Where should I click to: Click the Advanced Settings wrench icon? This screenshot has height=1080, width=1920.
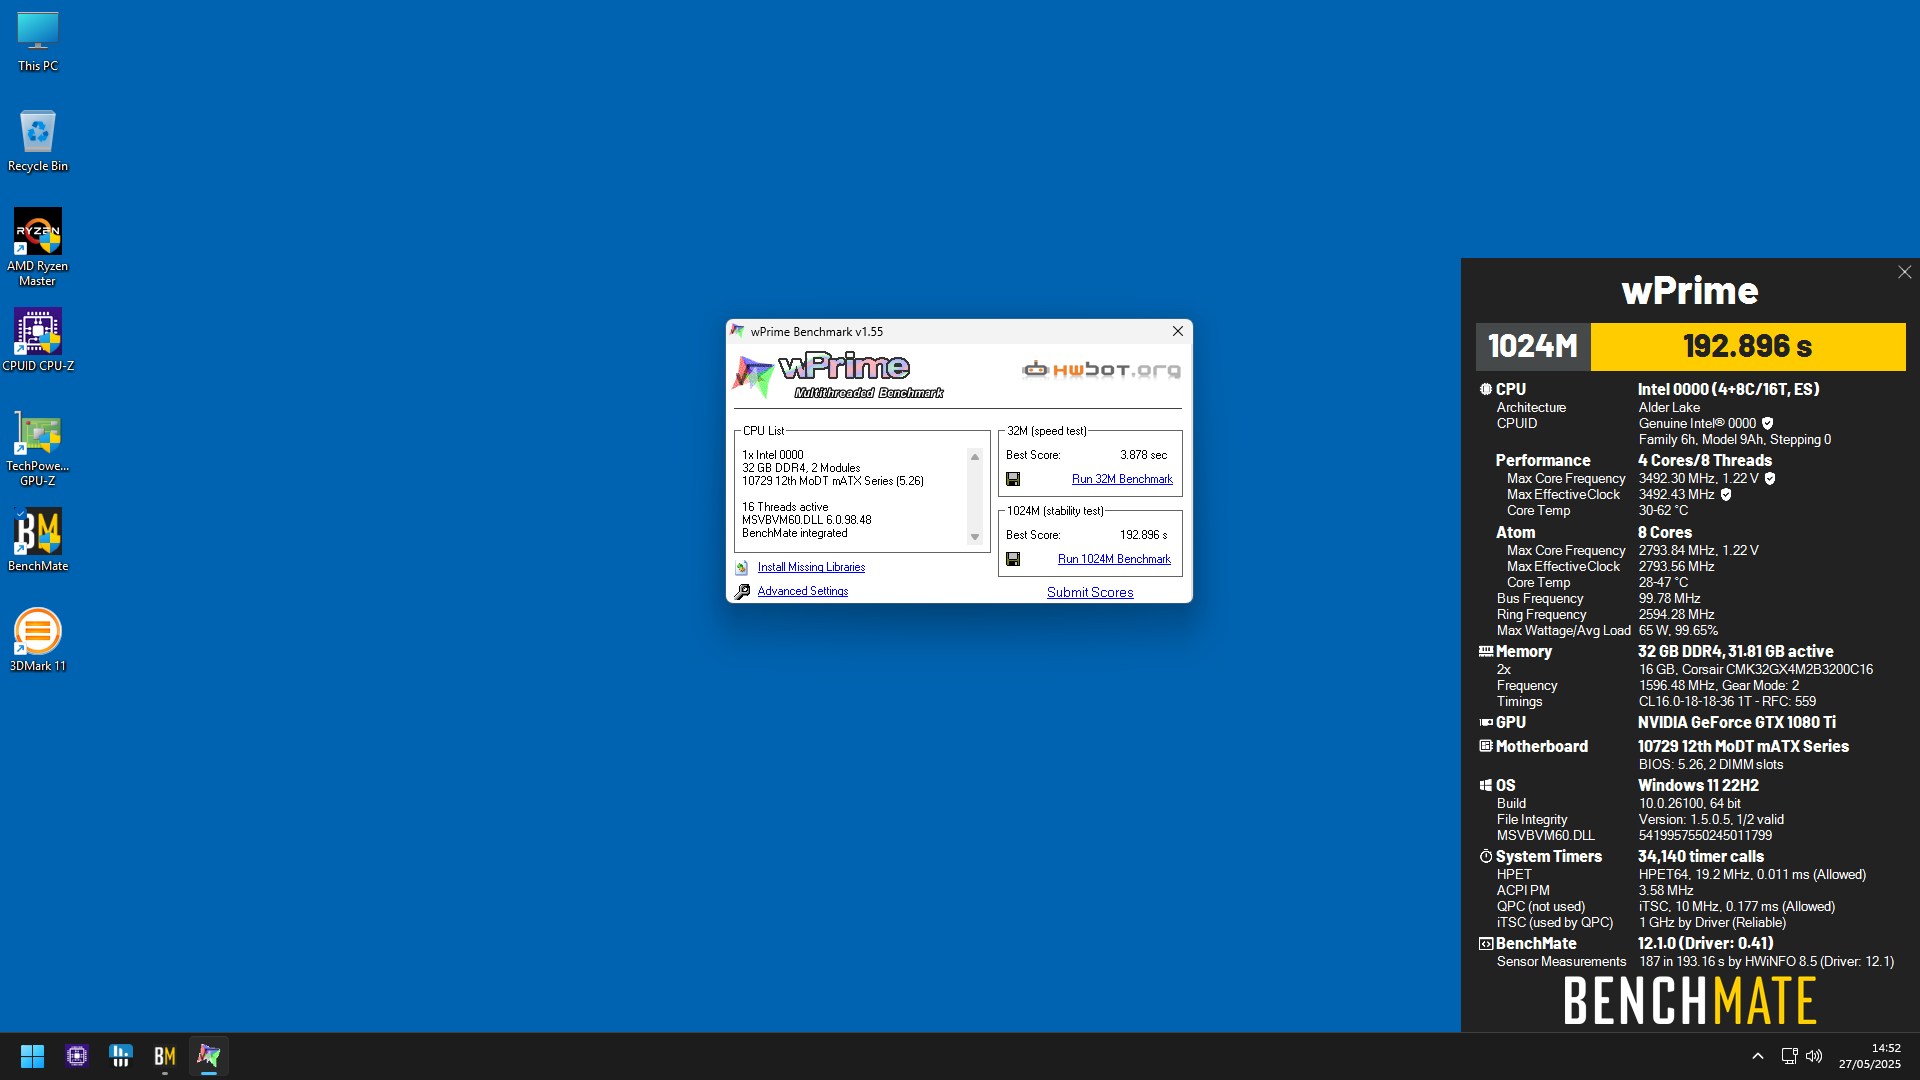(742, 592)
